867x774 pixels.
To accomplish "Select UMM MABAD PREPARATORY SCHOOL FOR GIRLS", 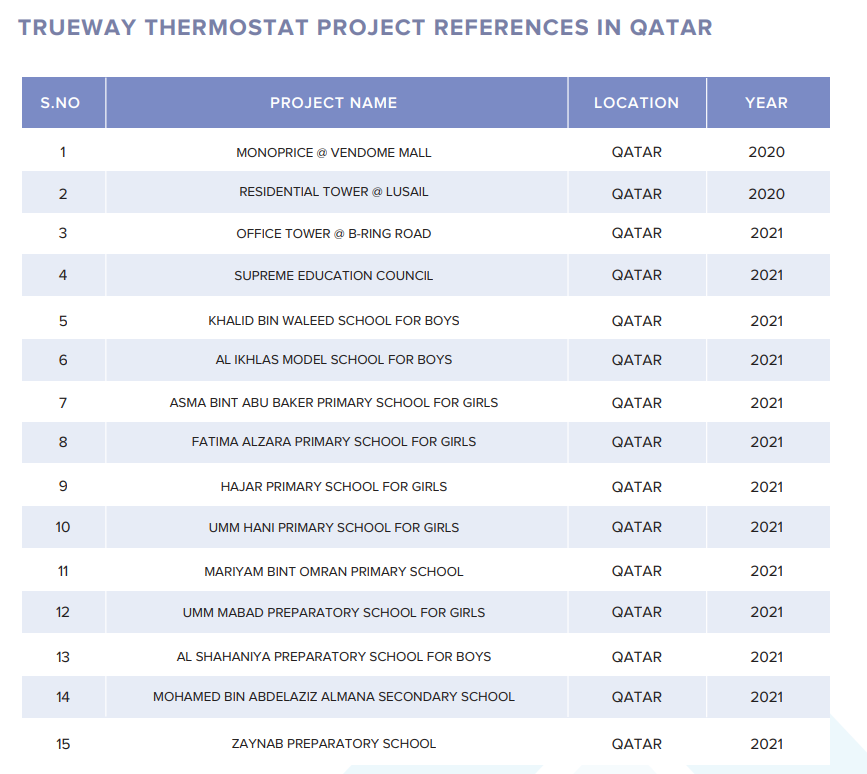I will tap(333, 613).
